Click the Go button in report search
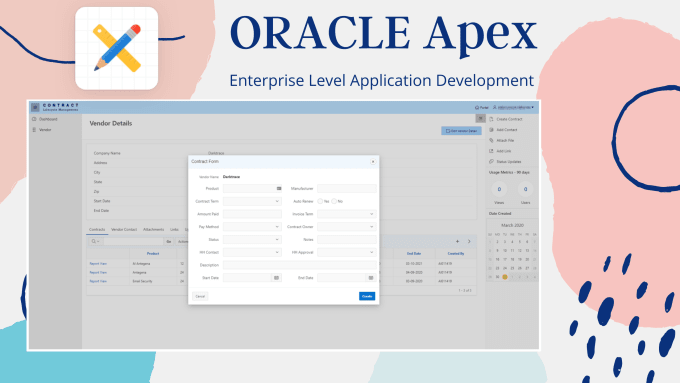This screenshot has height=383, width=680. point(169,241)
